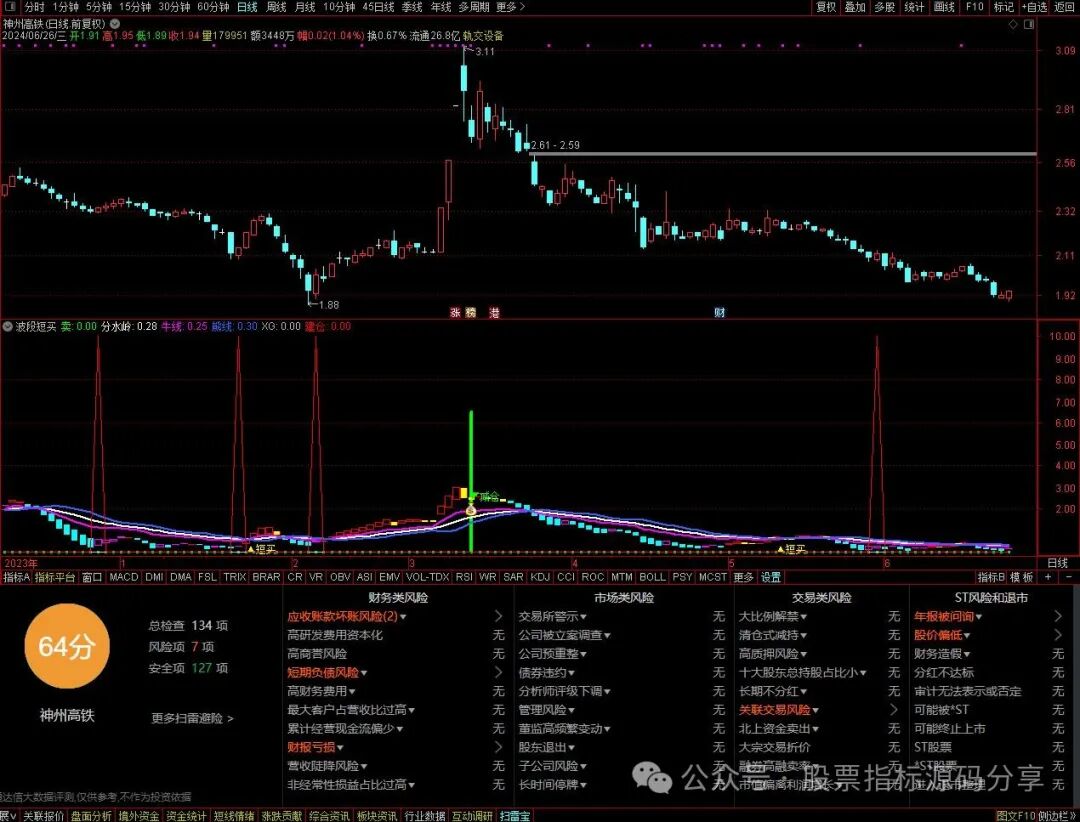This screenshot has height=822, width=1080.
Task: Expand 公司被立案调查 dropdown
Action: [607, 635]
